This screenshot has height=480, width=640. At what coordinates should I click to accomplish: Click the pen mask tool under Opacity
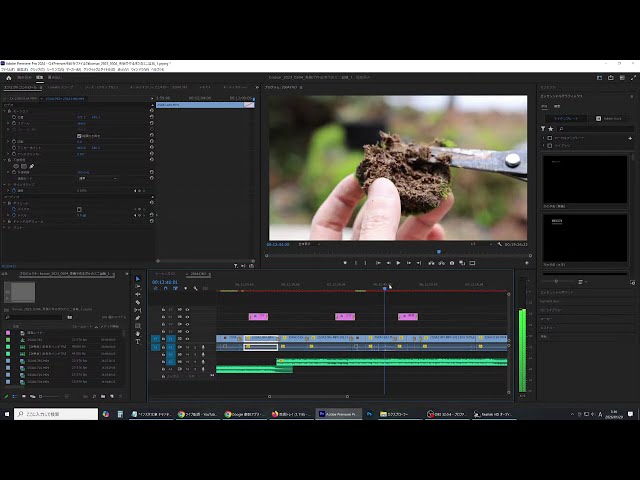click(x=31, y=166)
